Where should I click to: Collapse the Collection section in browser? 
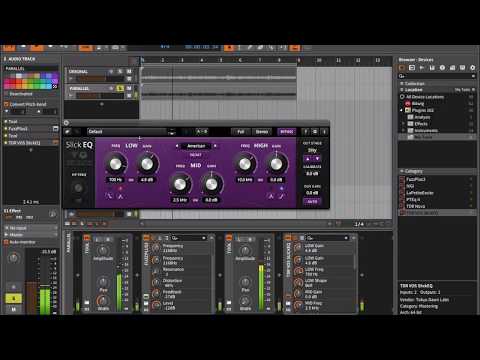coord(401,83)
